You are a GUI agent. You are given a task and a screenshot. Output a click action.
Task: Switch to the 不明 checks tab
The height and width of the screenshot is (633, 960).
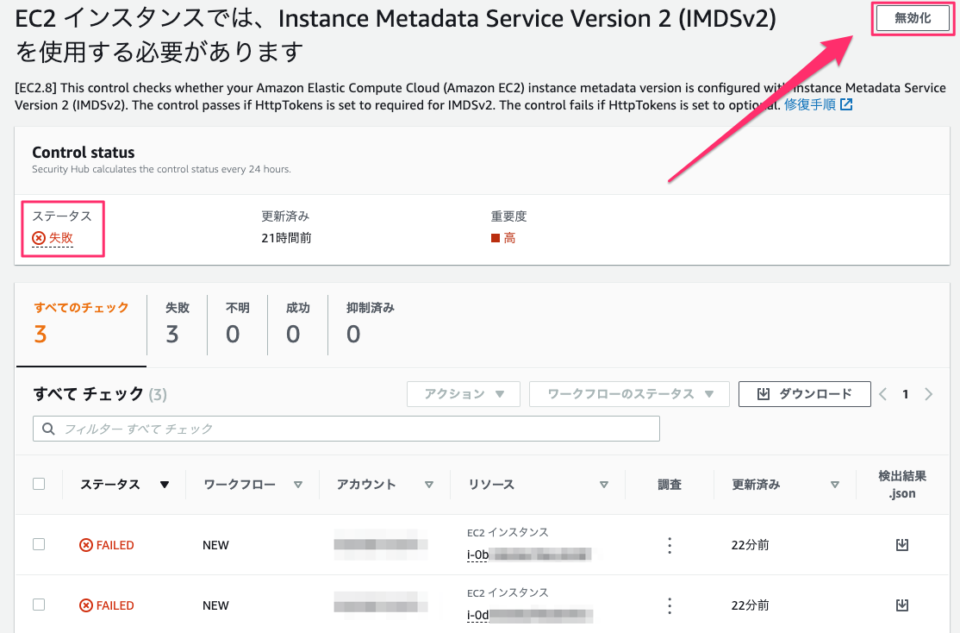click(237, 323)
